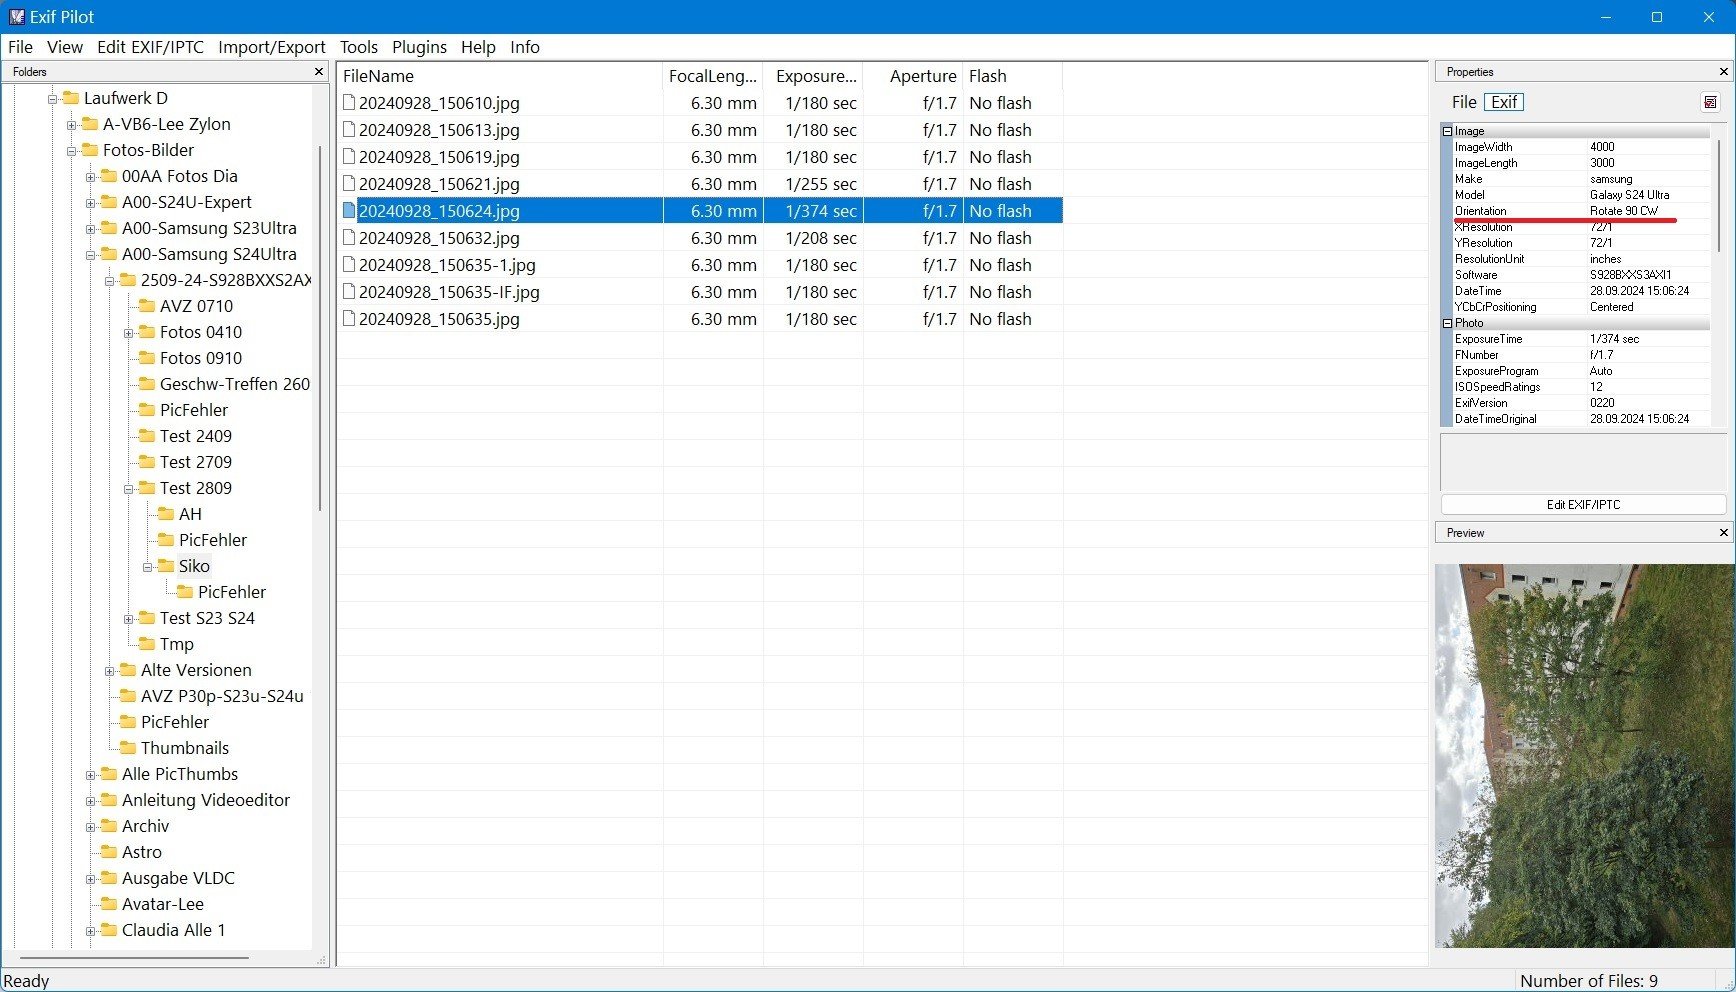1736x992 pixels.
Task: Open the Import/Export menu
Action: coord(271,47)
